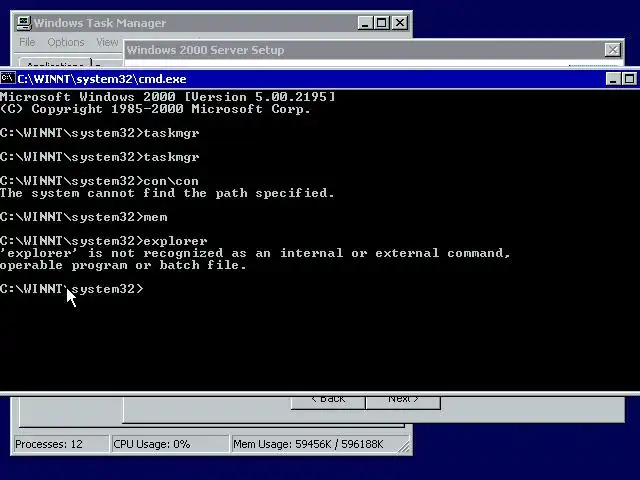
Task: Click the mem command line
Action: (84, 217)
